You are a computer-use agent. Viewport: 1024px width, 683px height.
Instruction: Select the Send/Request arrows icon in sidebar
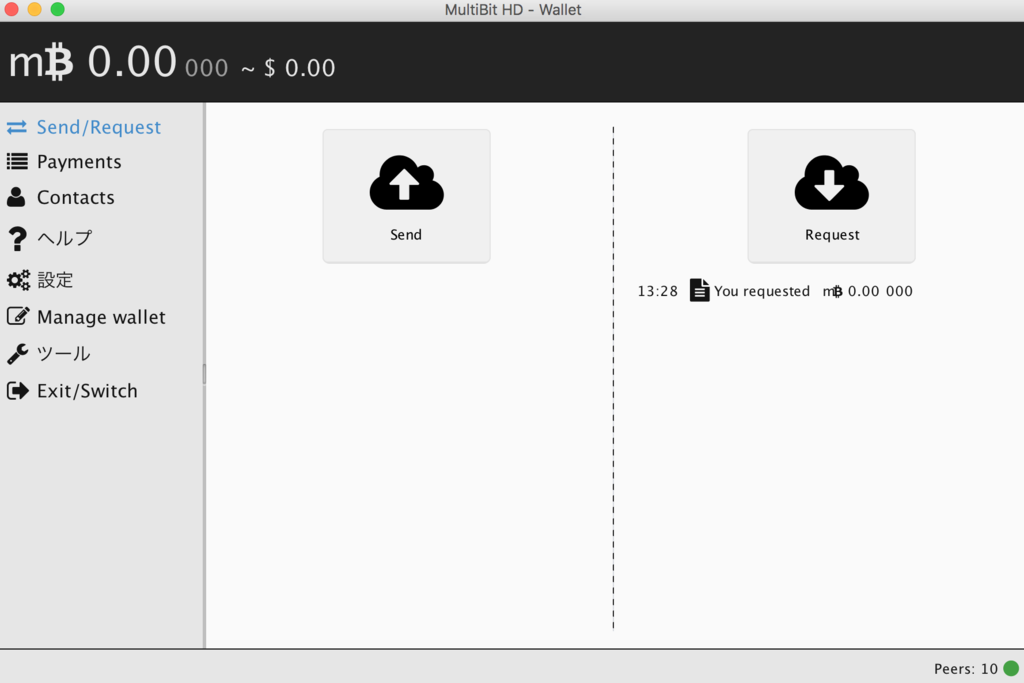tap(17, 127)
